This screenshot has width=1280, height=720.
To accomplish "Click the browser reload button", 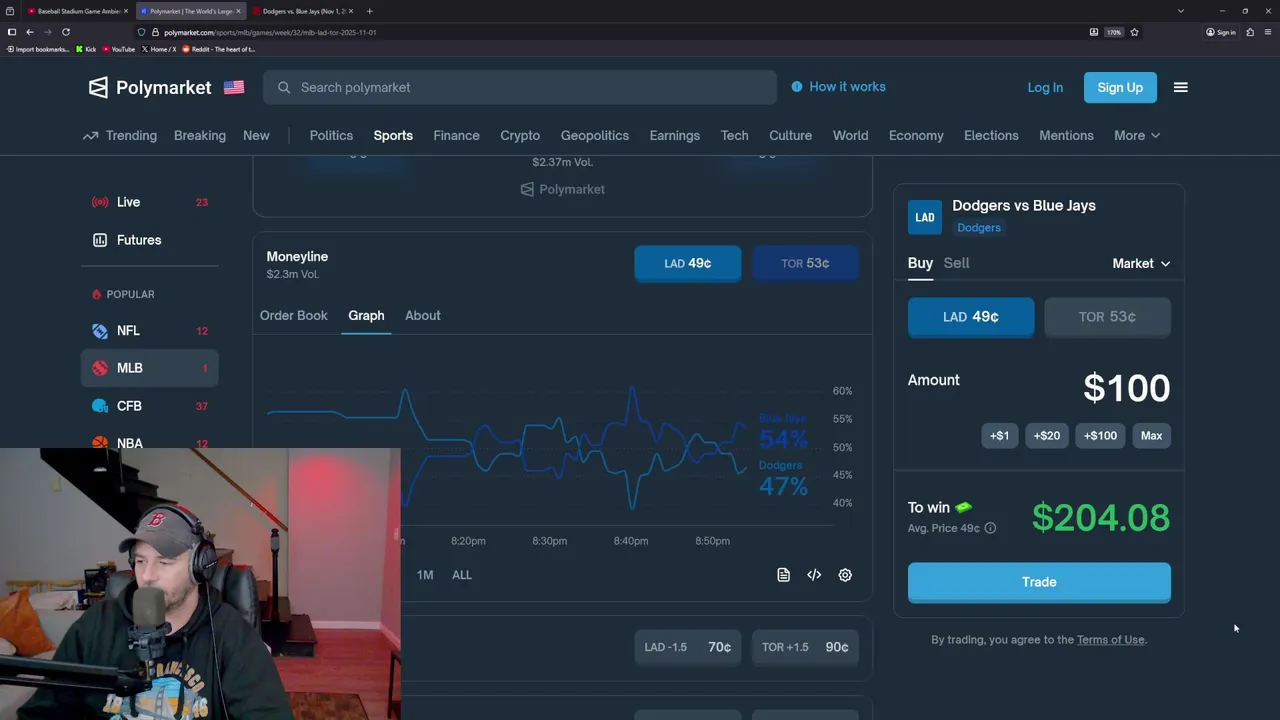I will (x=66, y=32).
